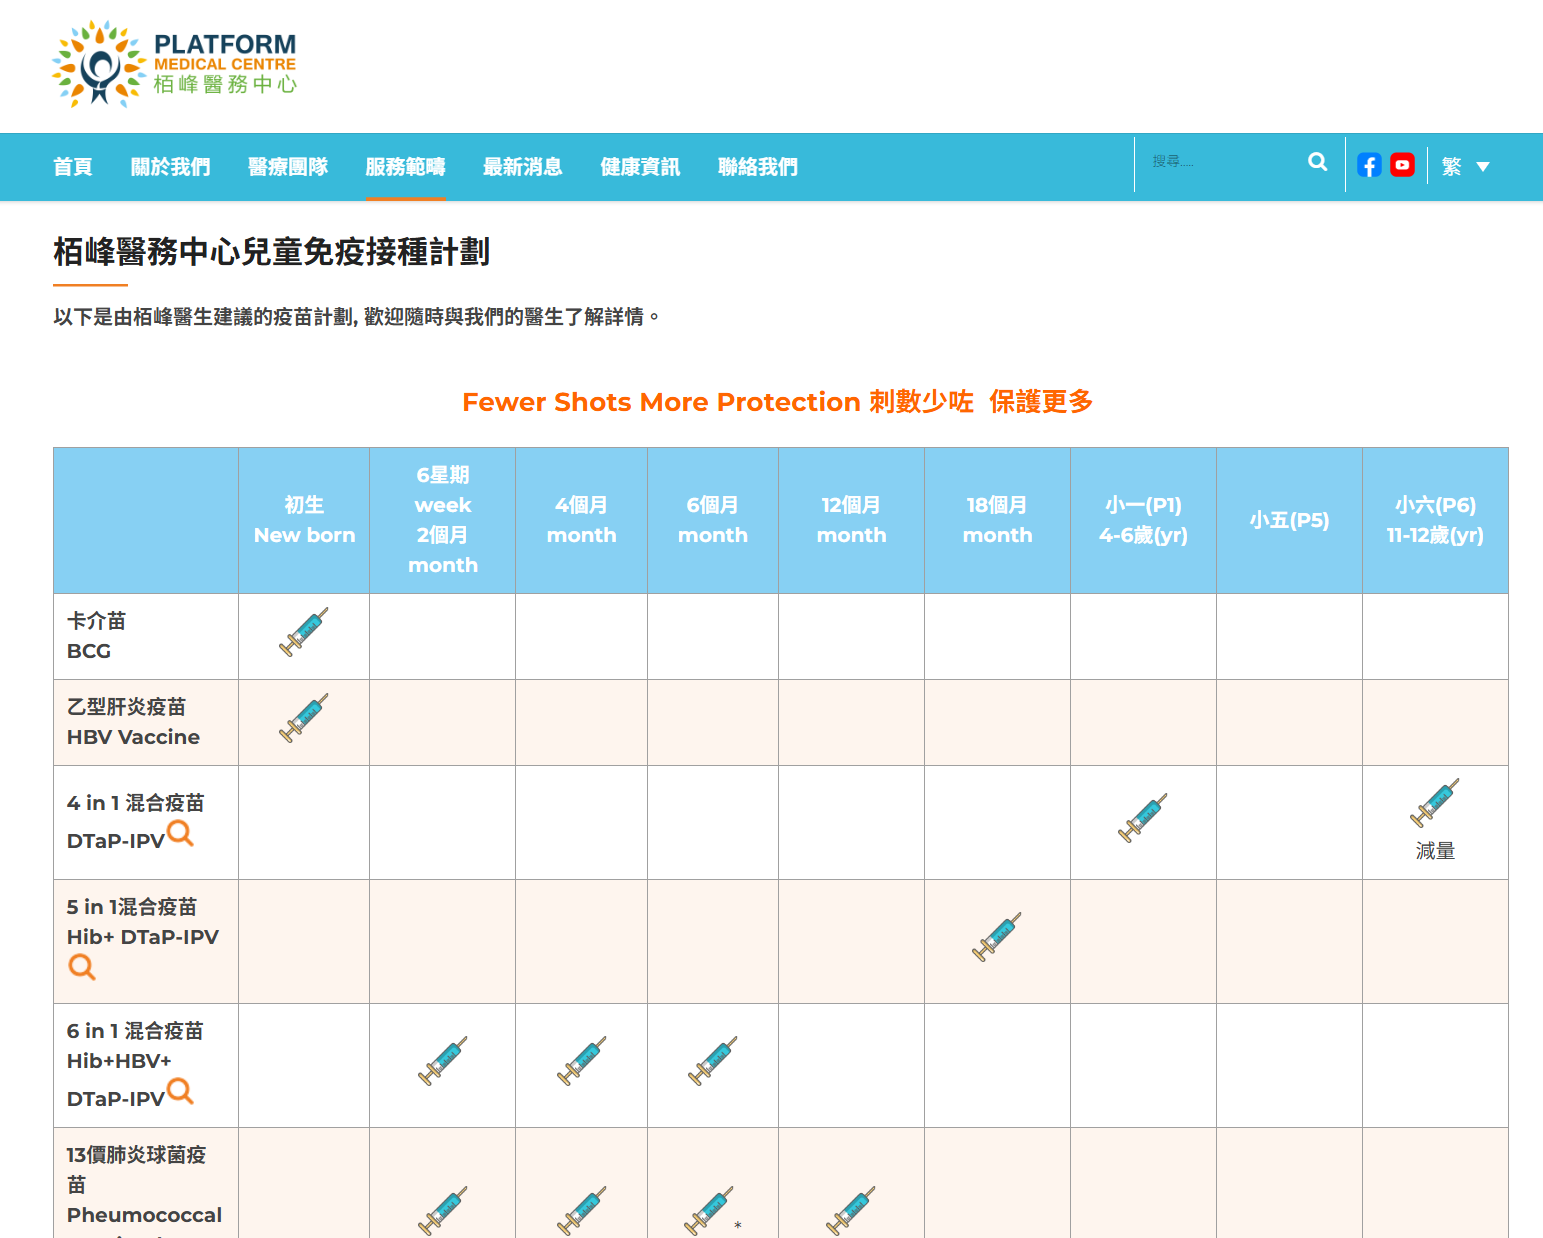This screenshot has width=1543, height=1238.
Task: Click the 6星期 week 2個月 column header
Action: pos(443,520)
